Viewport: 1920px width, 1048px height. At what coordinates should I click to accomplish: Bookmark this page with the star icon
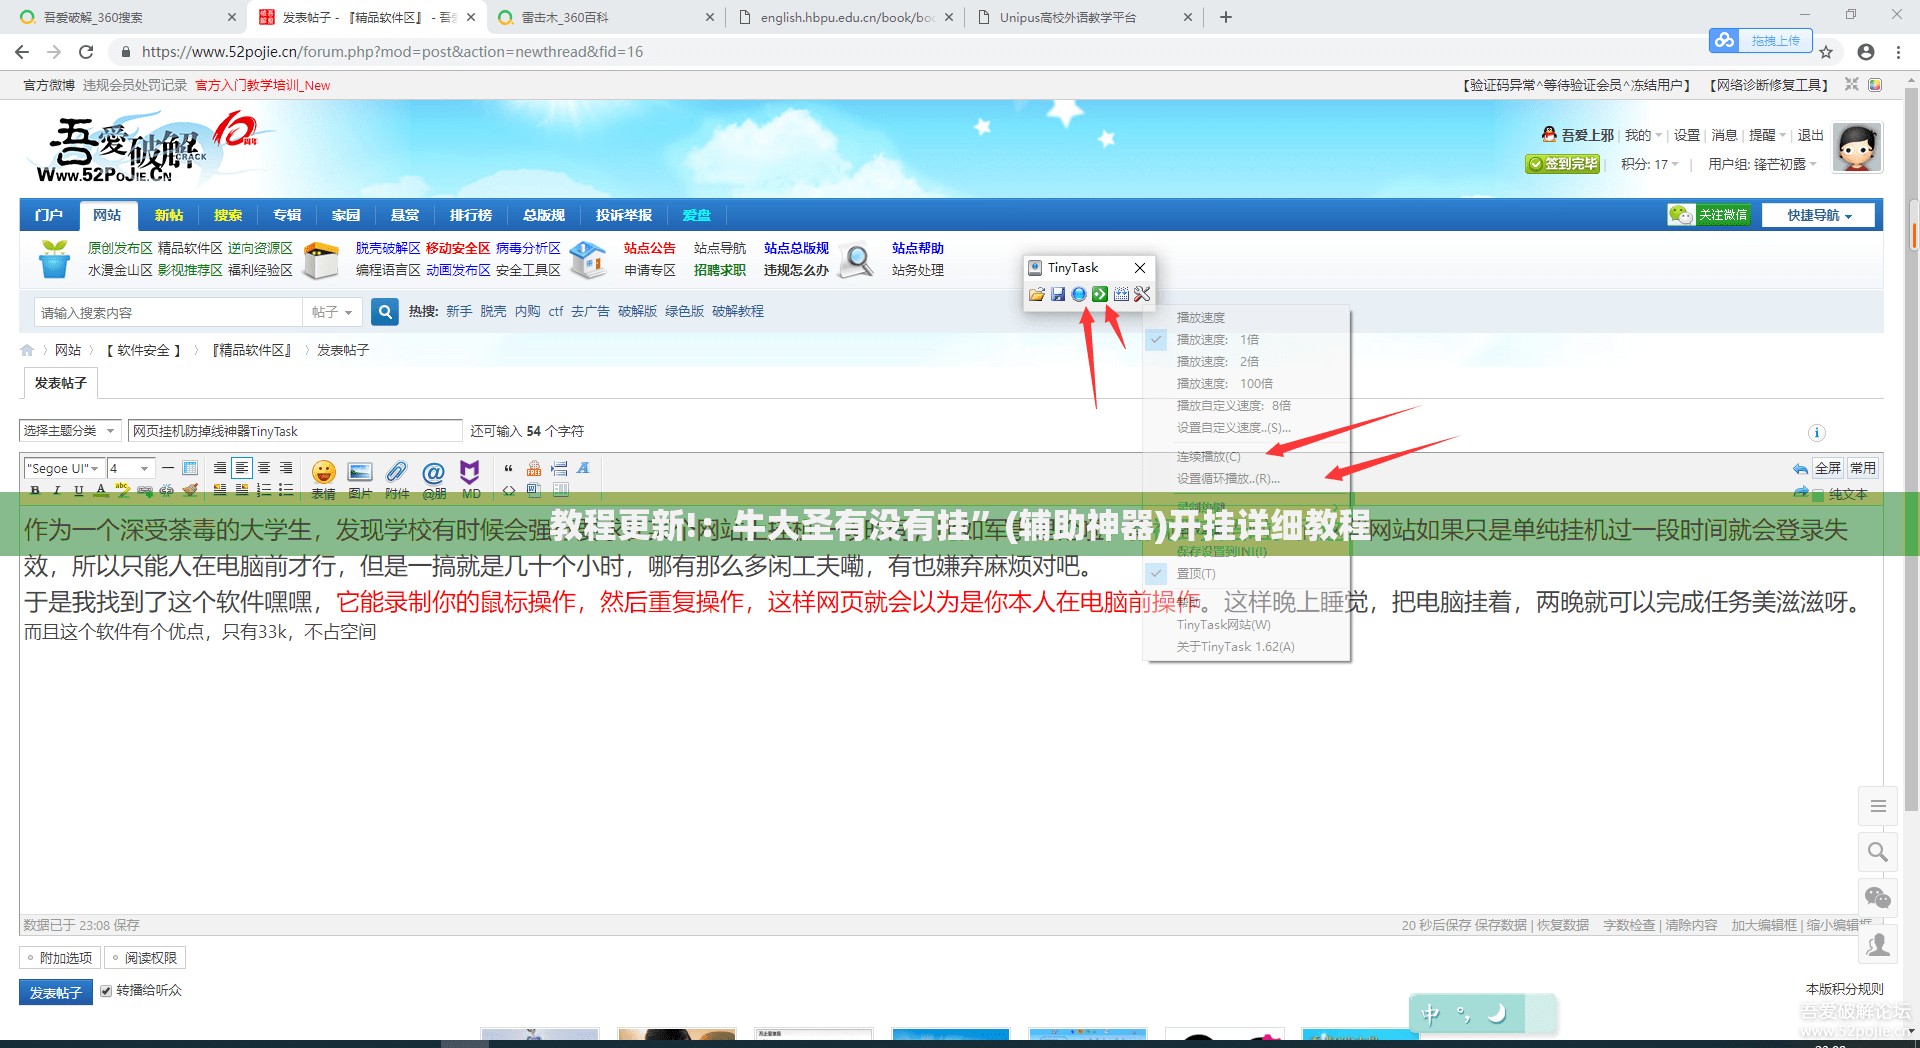click(1826, 52)
